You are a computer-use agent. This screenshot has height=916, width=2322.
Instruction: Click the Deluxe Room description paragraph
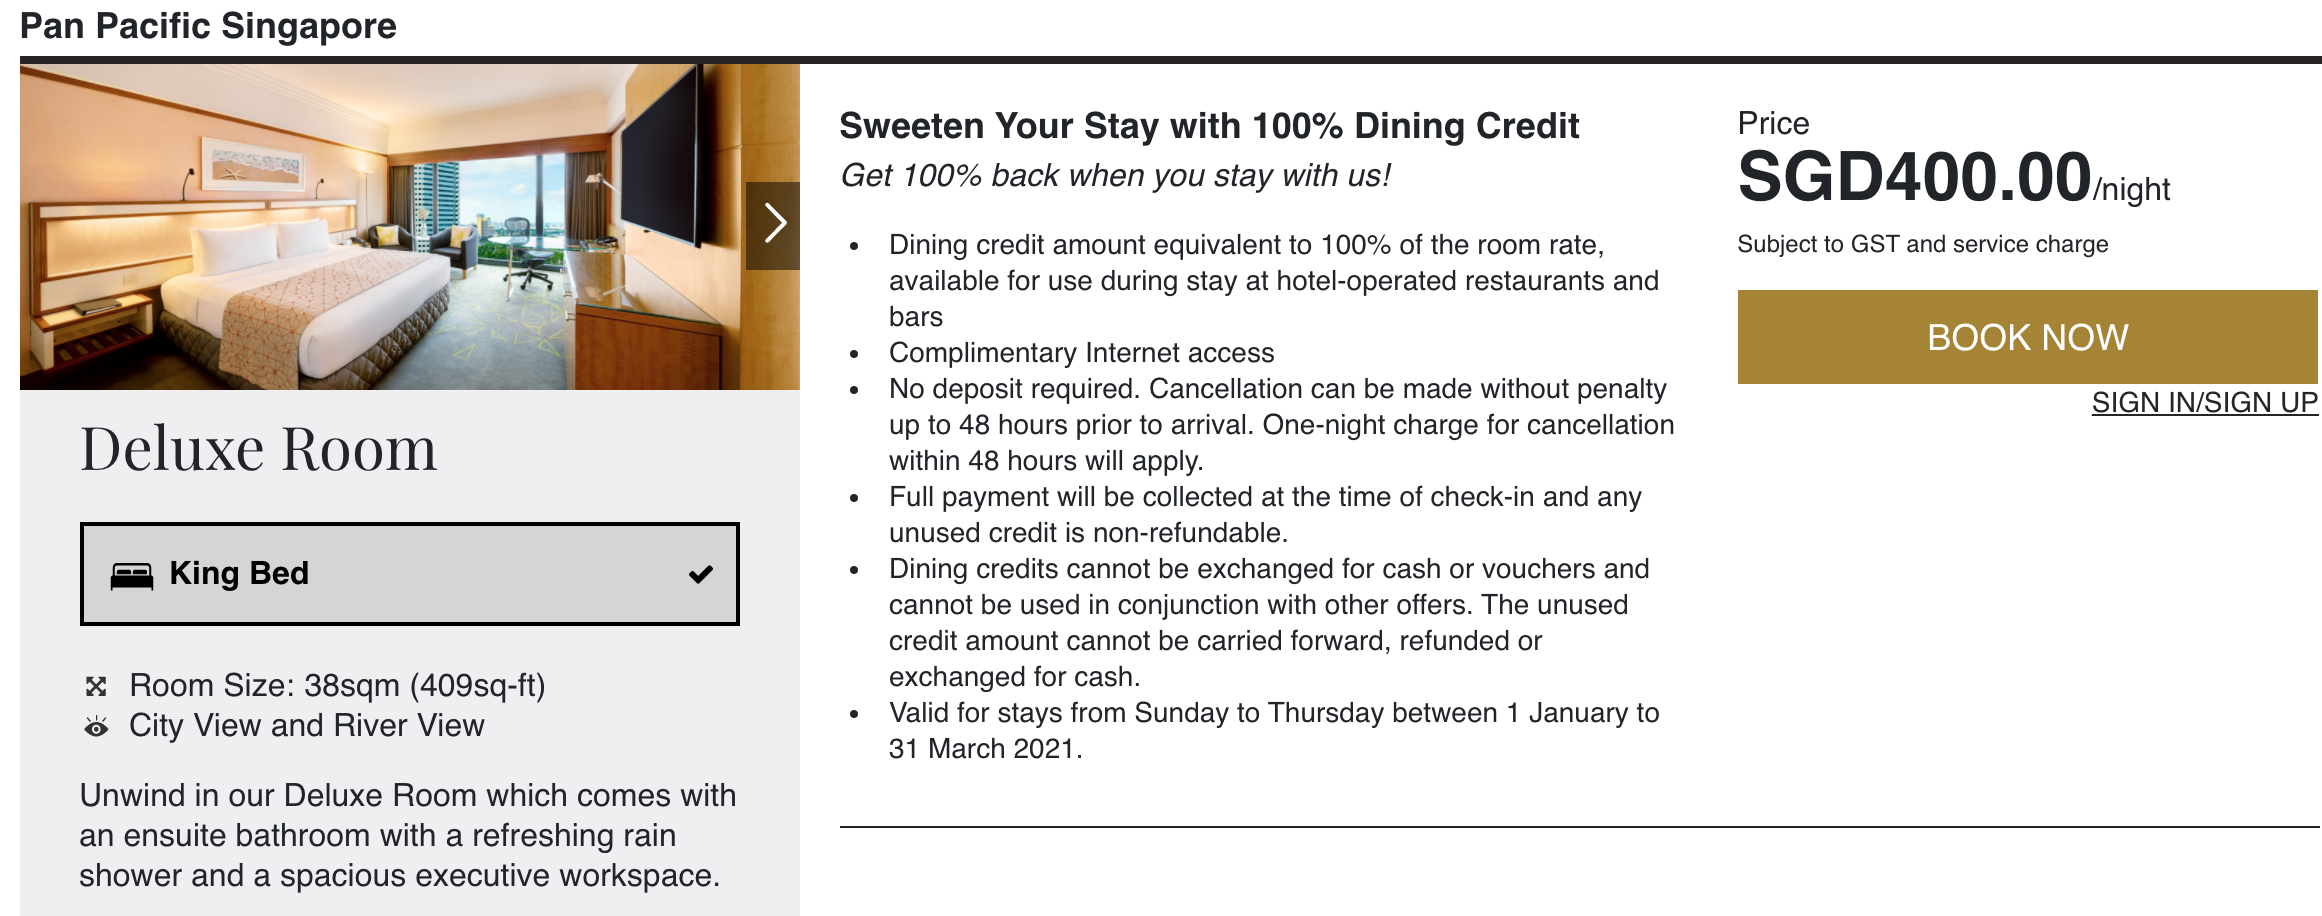(408, 835)
